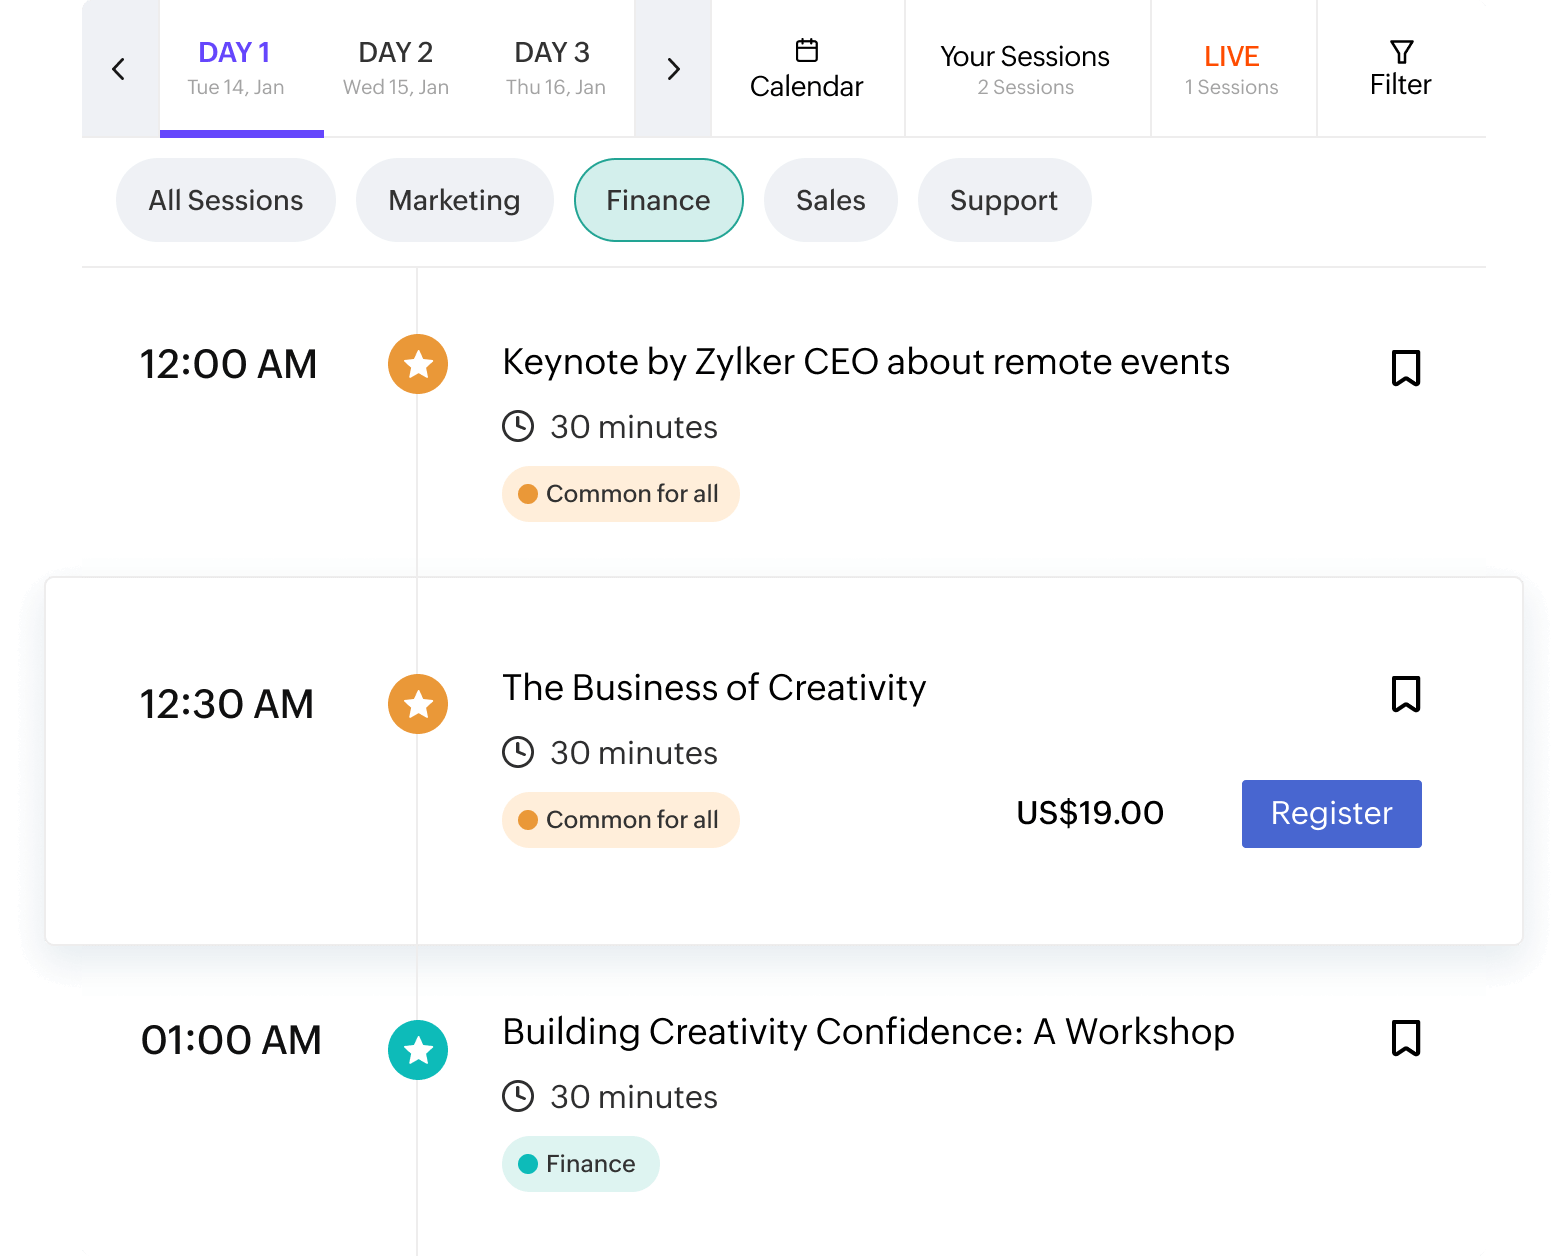Go to previous days with left chevron
The image size is (1568, 1256).
coord(119,69)
